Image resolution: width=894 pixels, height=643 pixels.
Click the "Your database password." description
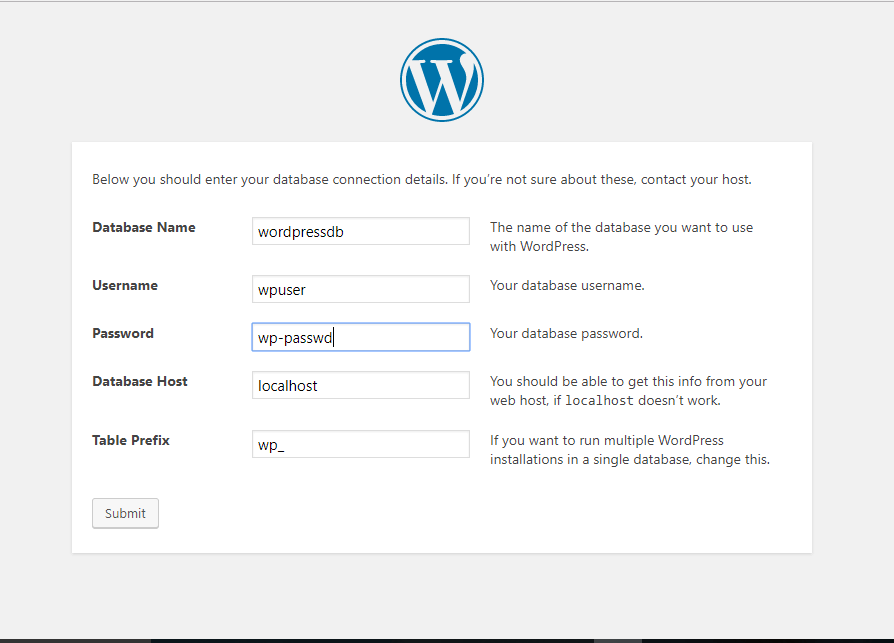(566, 333)
